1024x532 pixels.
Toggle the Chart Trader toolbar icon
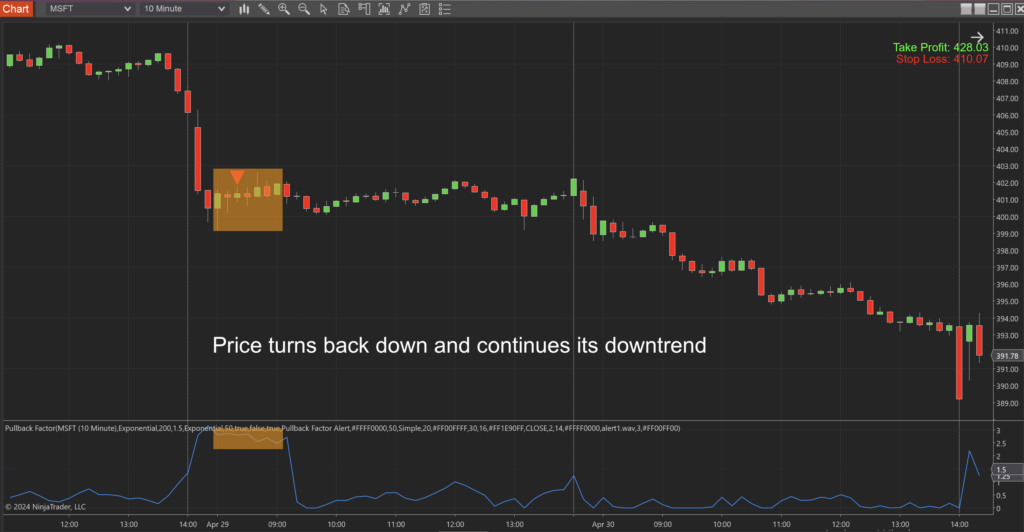[x=364, y=9]
